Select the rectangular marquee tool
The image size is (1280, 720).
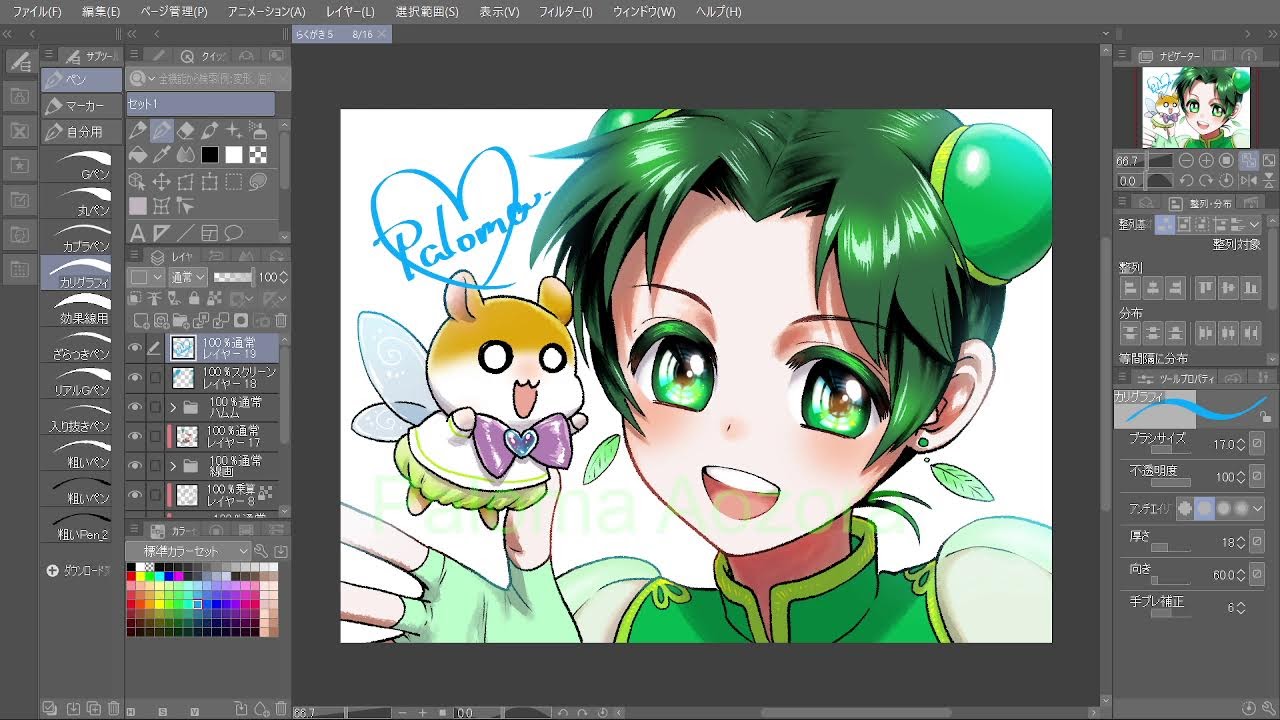click(233, 181)
